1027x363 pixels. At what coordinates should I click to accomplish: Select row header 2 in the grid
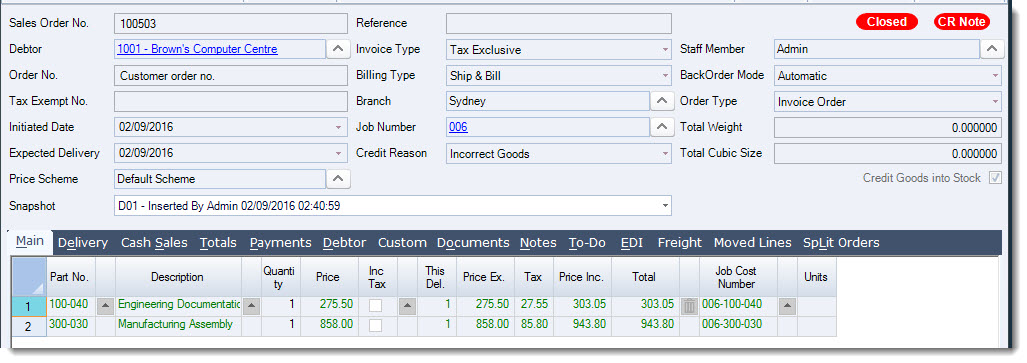29,326
